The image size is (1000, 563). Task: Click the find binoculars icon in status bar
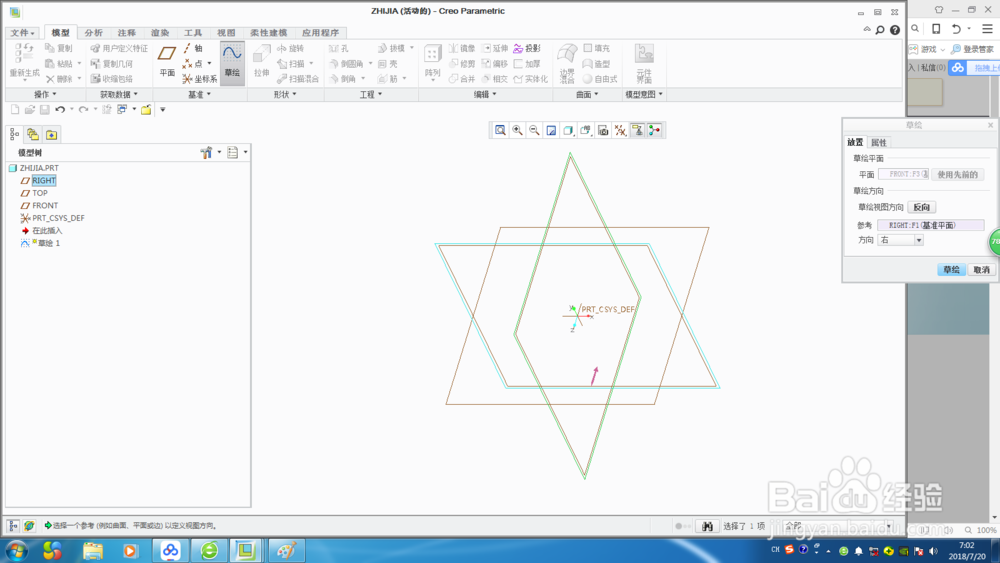coord(707,526)
